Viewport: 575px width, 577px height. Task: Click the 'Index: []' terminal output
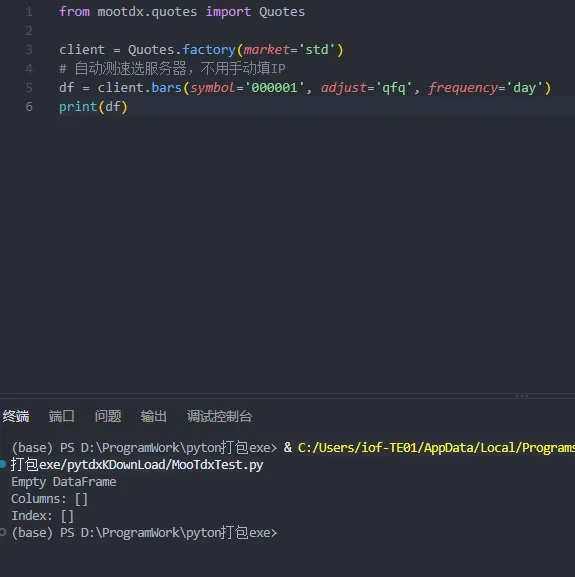coord(42,516)
